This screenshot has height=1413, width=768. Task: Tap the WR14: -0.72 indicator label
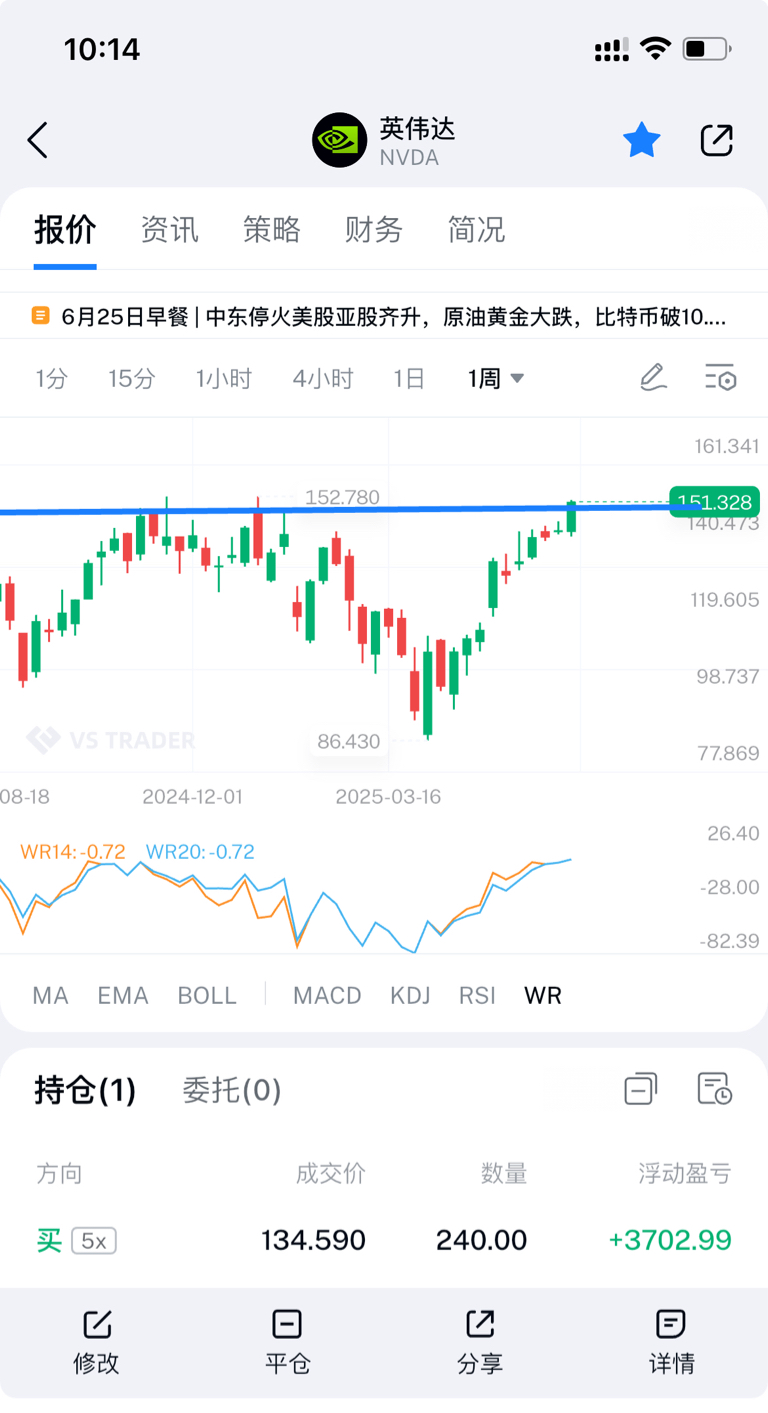coord(73,852)
